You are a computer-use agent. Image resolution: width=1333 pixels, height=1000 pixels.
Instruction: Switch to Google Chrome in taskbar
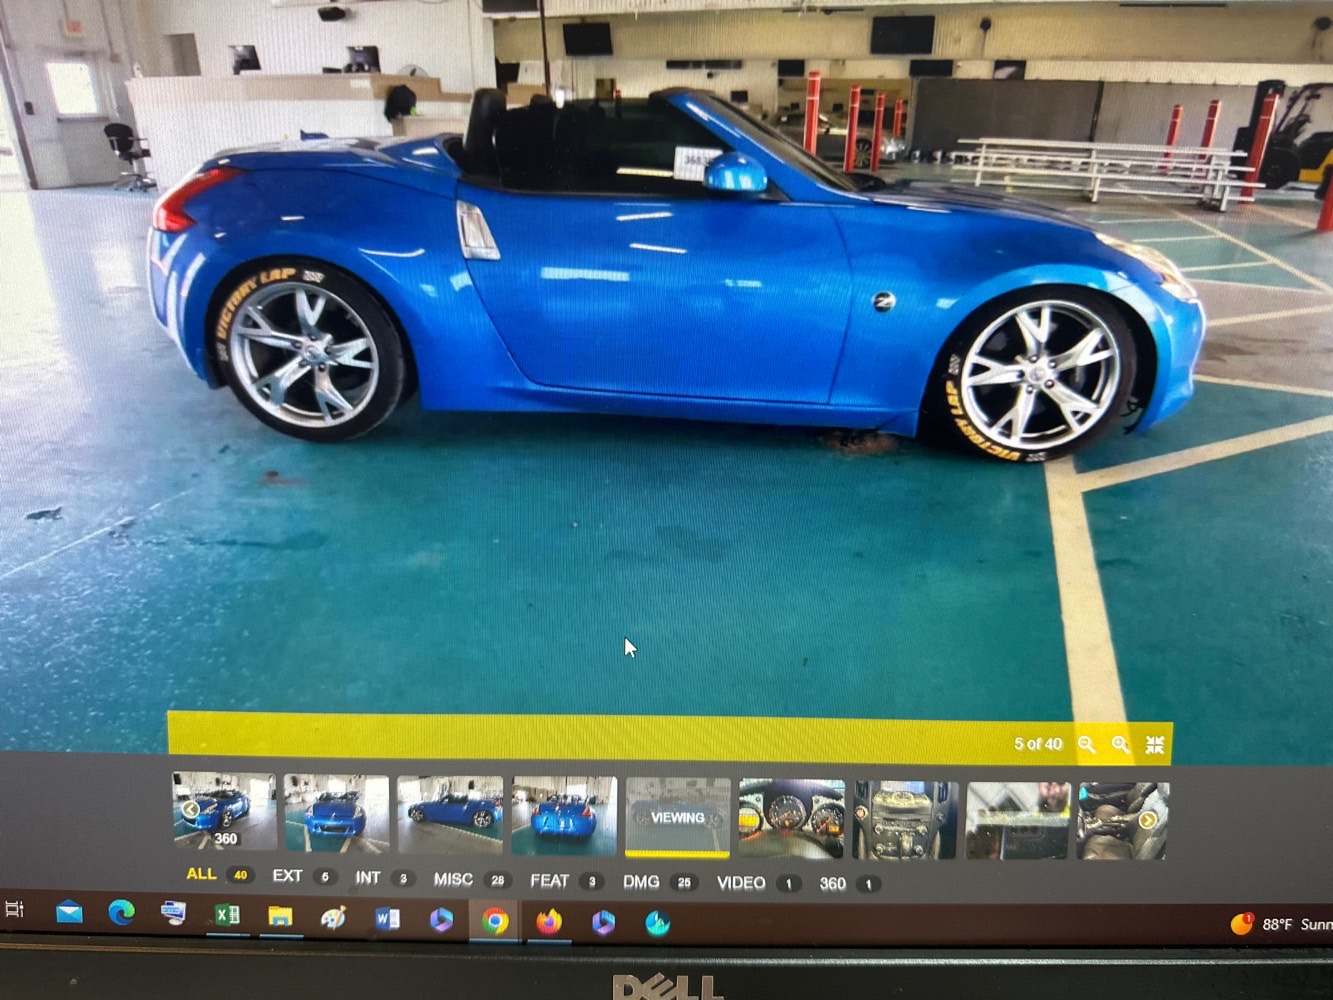tap(494, 921)
